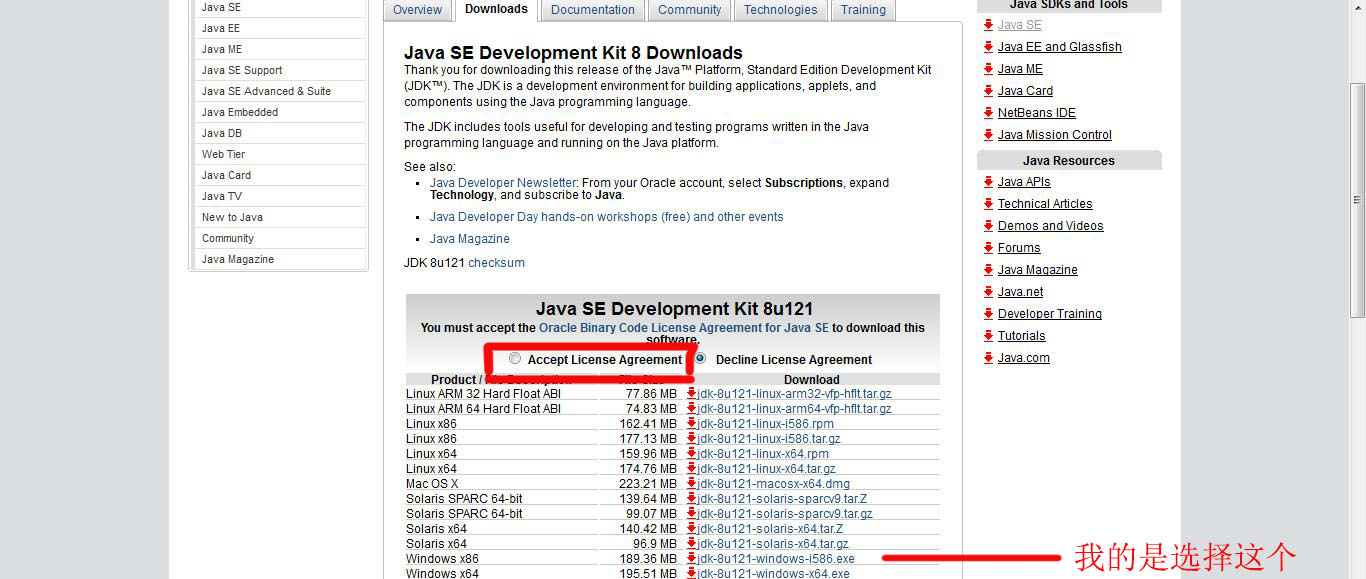This screenshot has width=1366, height=579.
Task: Select the Accept License Agreement radio button
Action: click(x=515, y=358)
